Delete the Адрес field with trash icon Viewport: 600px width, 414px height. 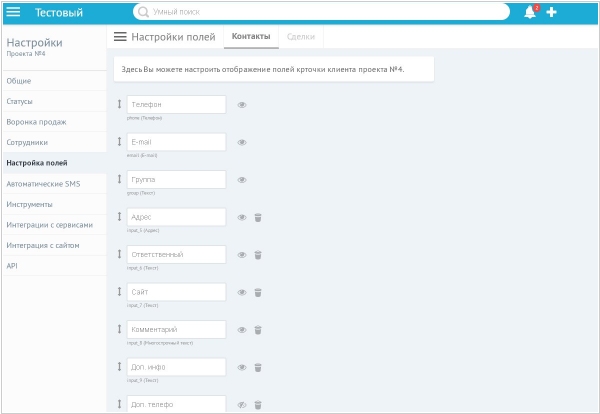[258, 217]
